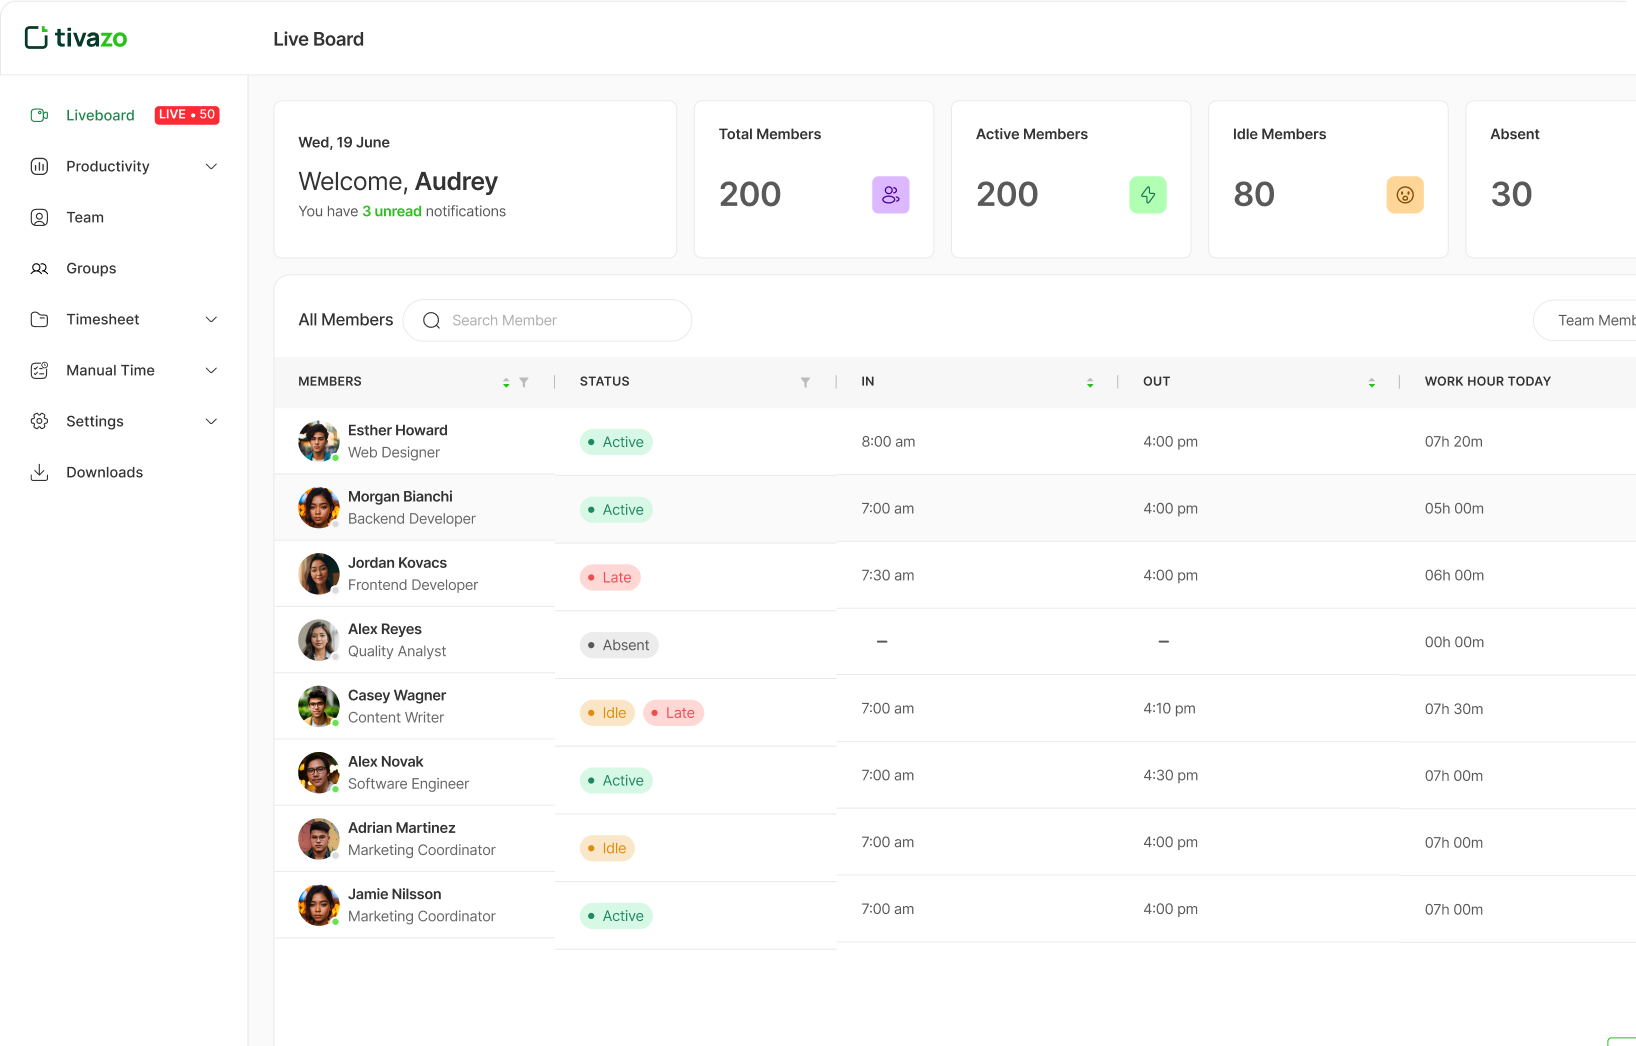Viewport: 1636px width, 1046px height.
Task: Open the Live Board page title
Action: (318, 39)
